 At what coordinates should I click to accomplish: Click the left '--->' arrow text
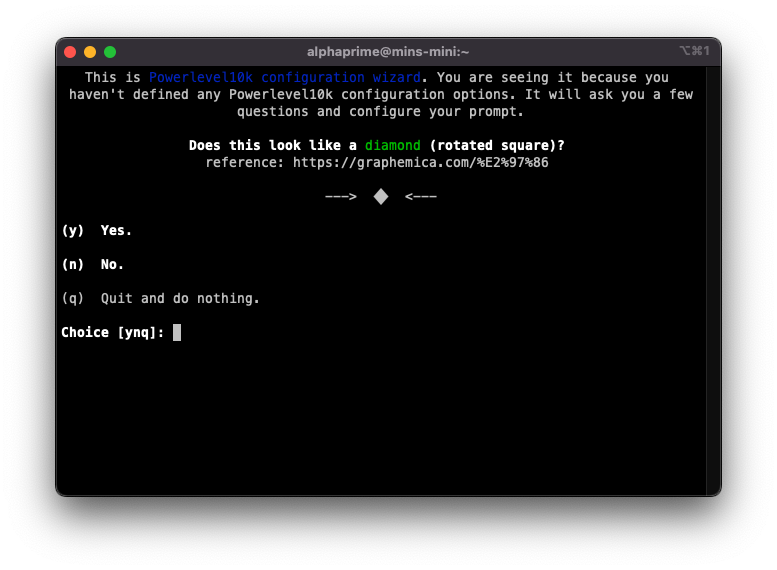(341, 197)
